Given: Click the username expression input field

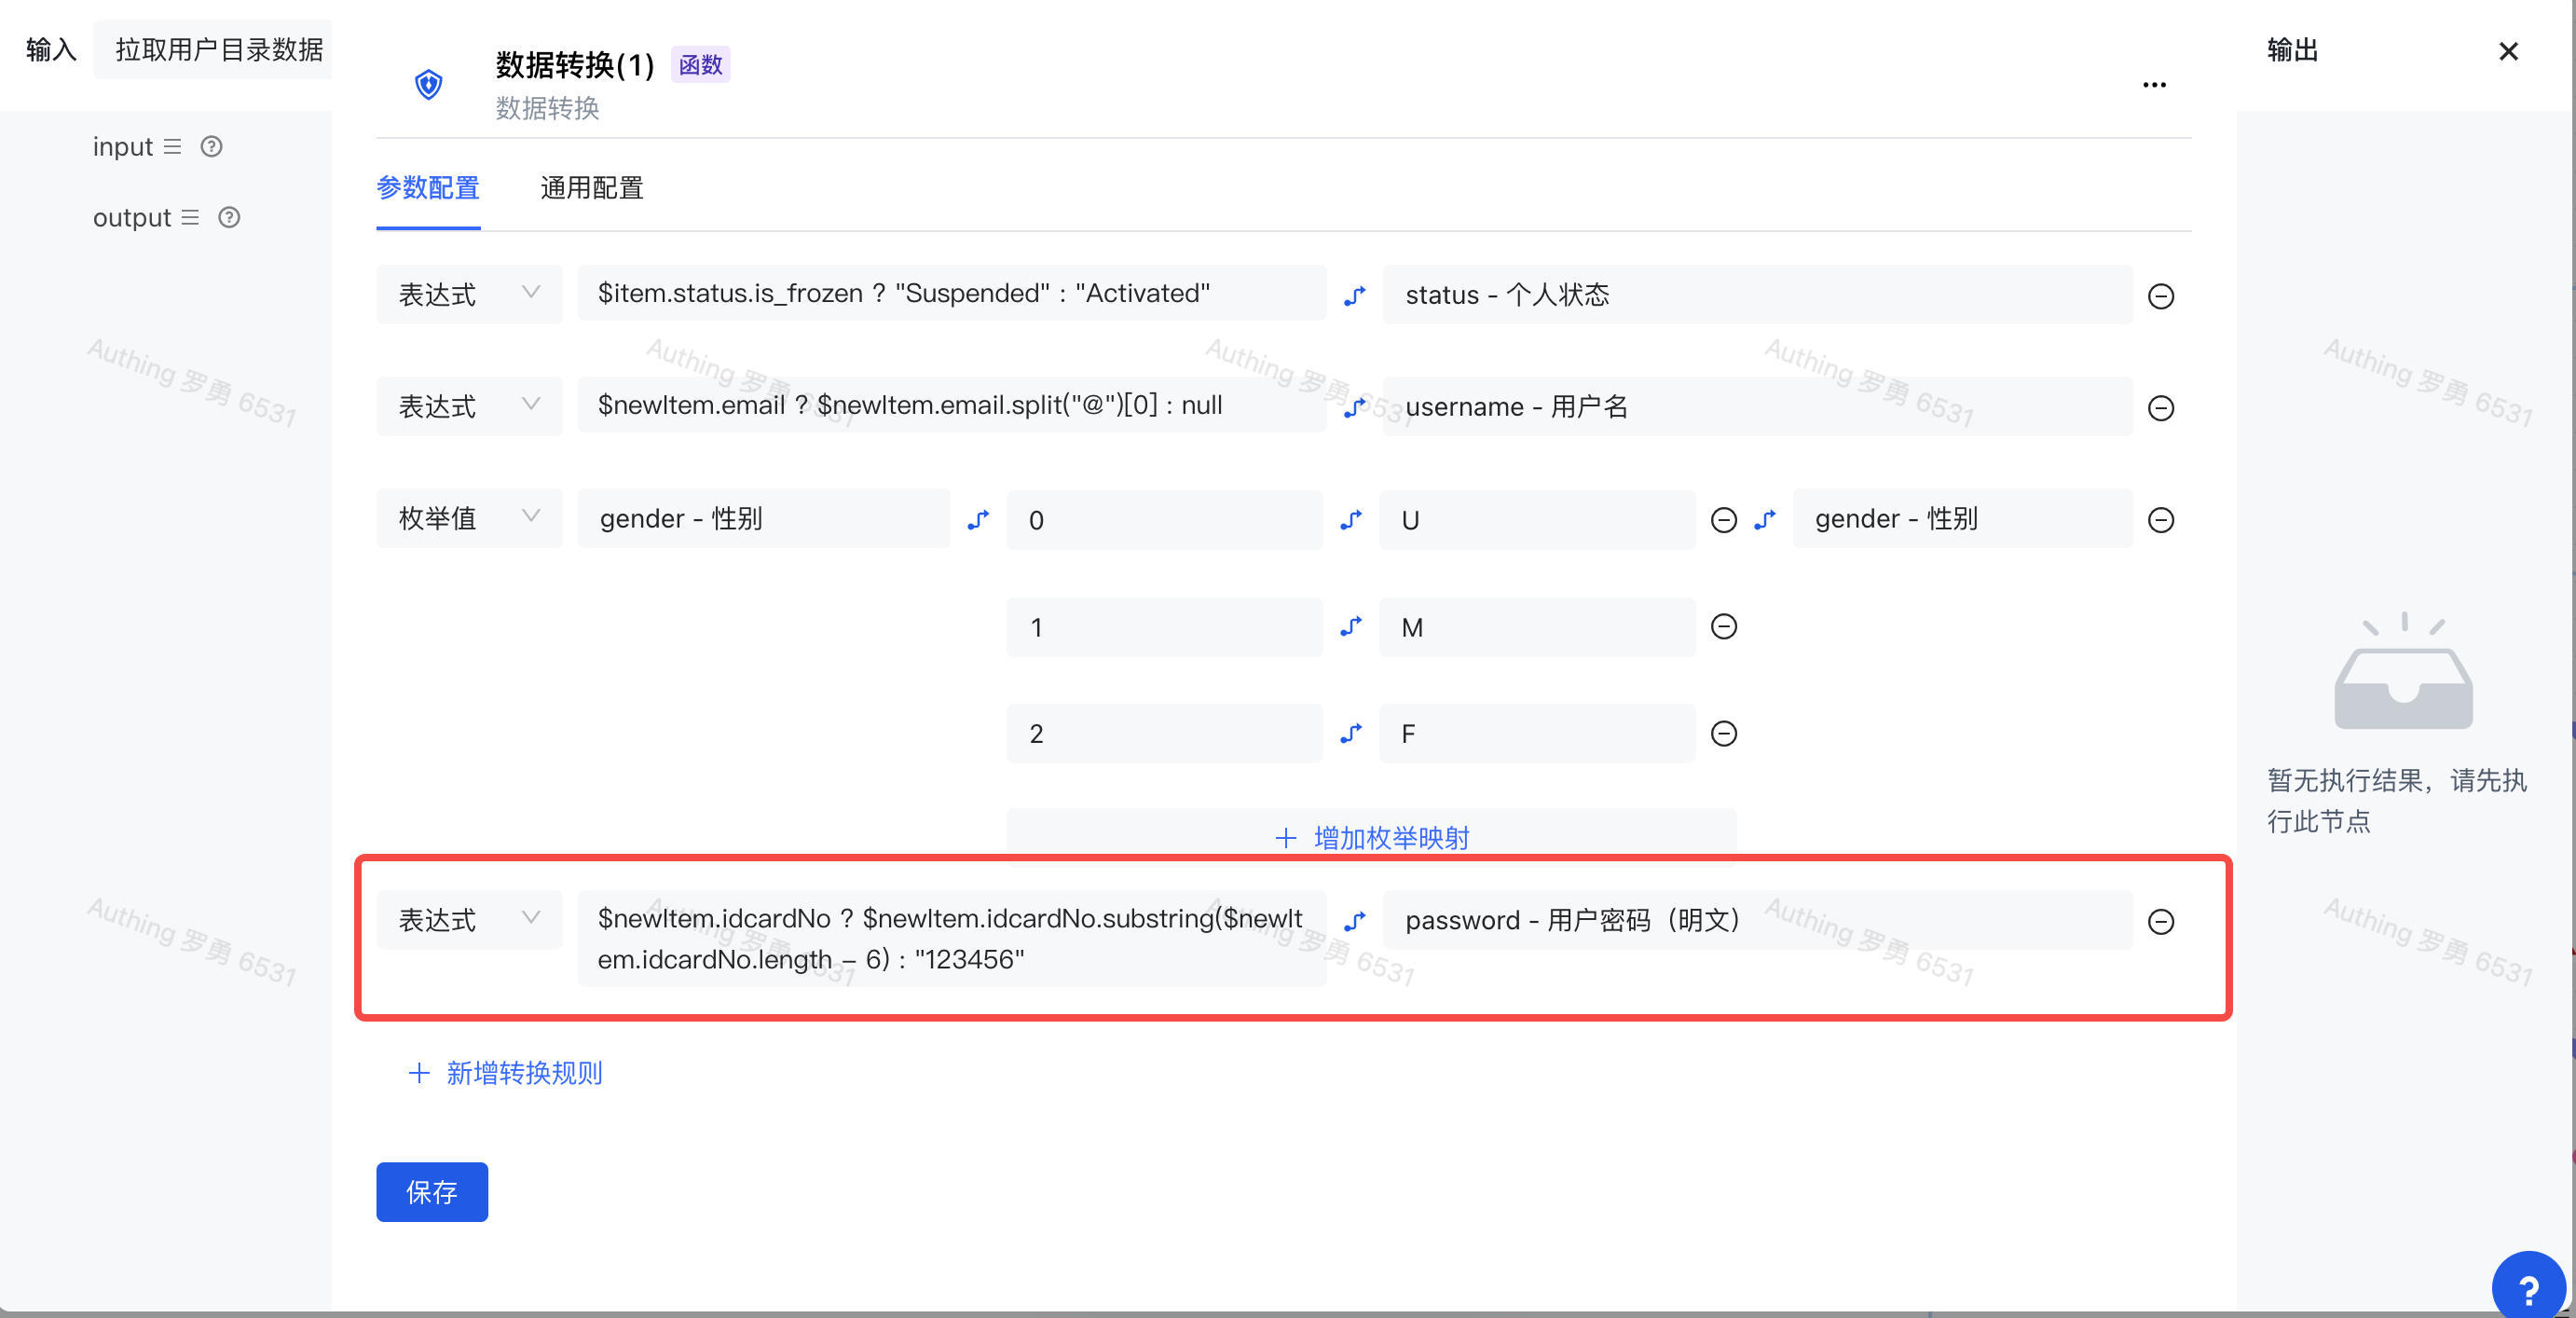Looking at the screenshot, I should coord(950,405).
